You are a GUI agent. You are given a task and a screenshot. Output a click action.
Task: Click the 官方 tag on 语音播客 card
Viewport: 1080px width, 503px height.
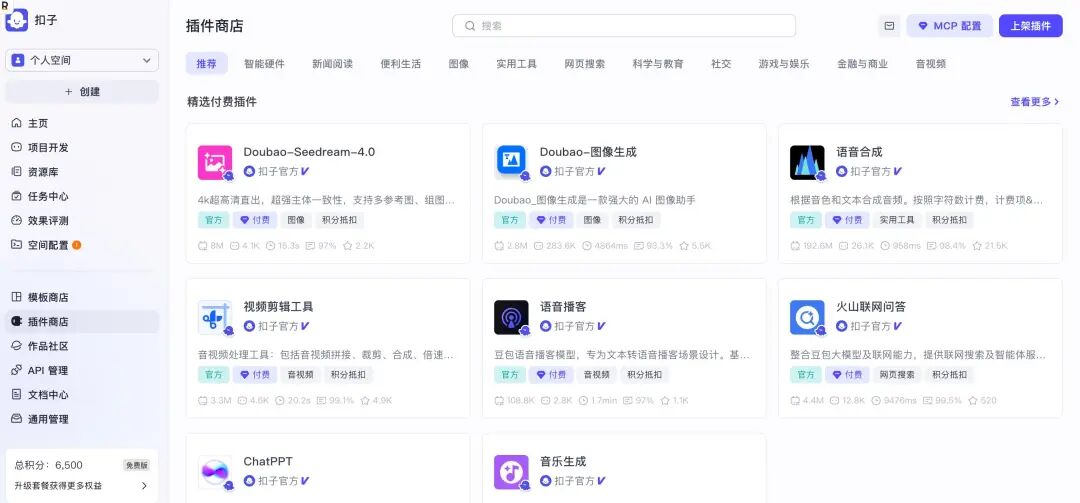(510, 375)
